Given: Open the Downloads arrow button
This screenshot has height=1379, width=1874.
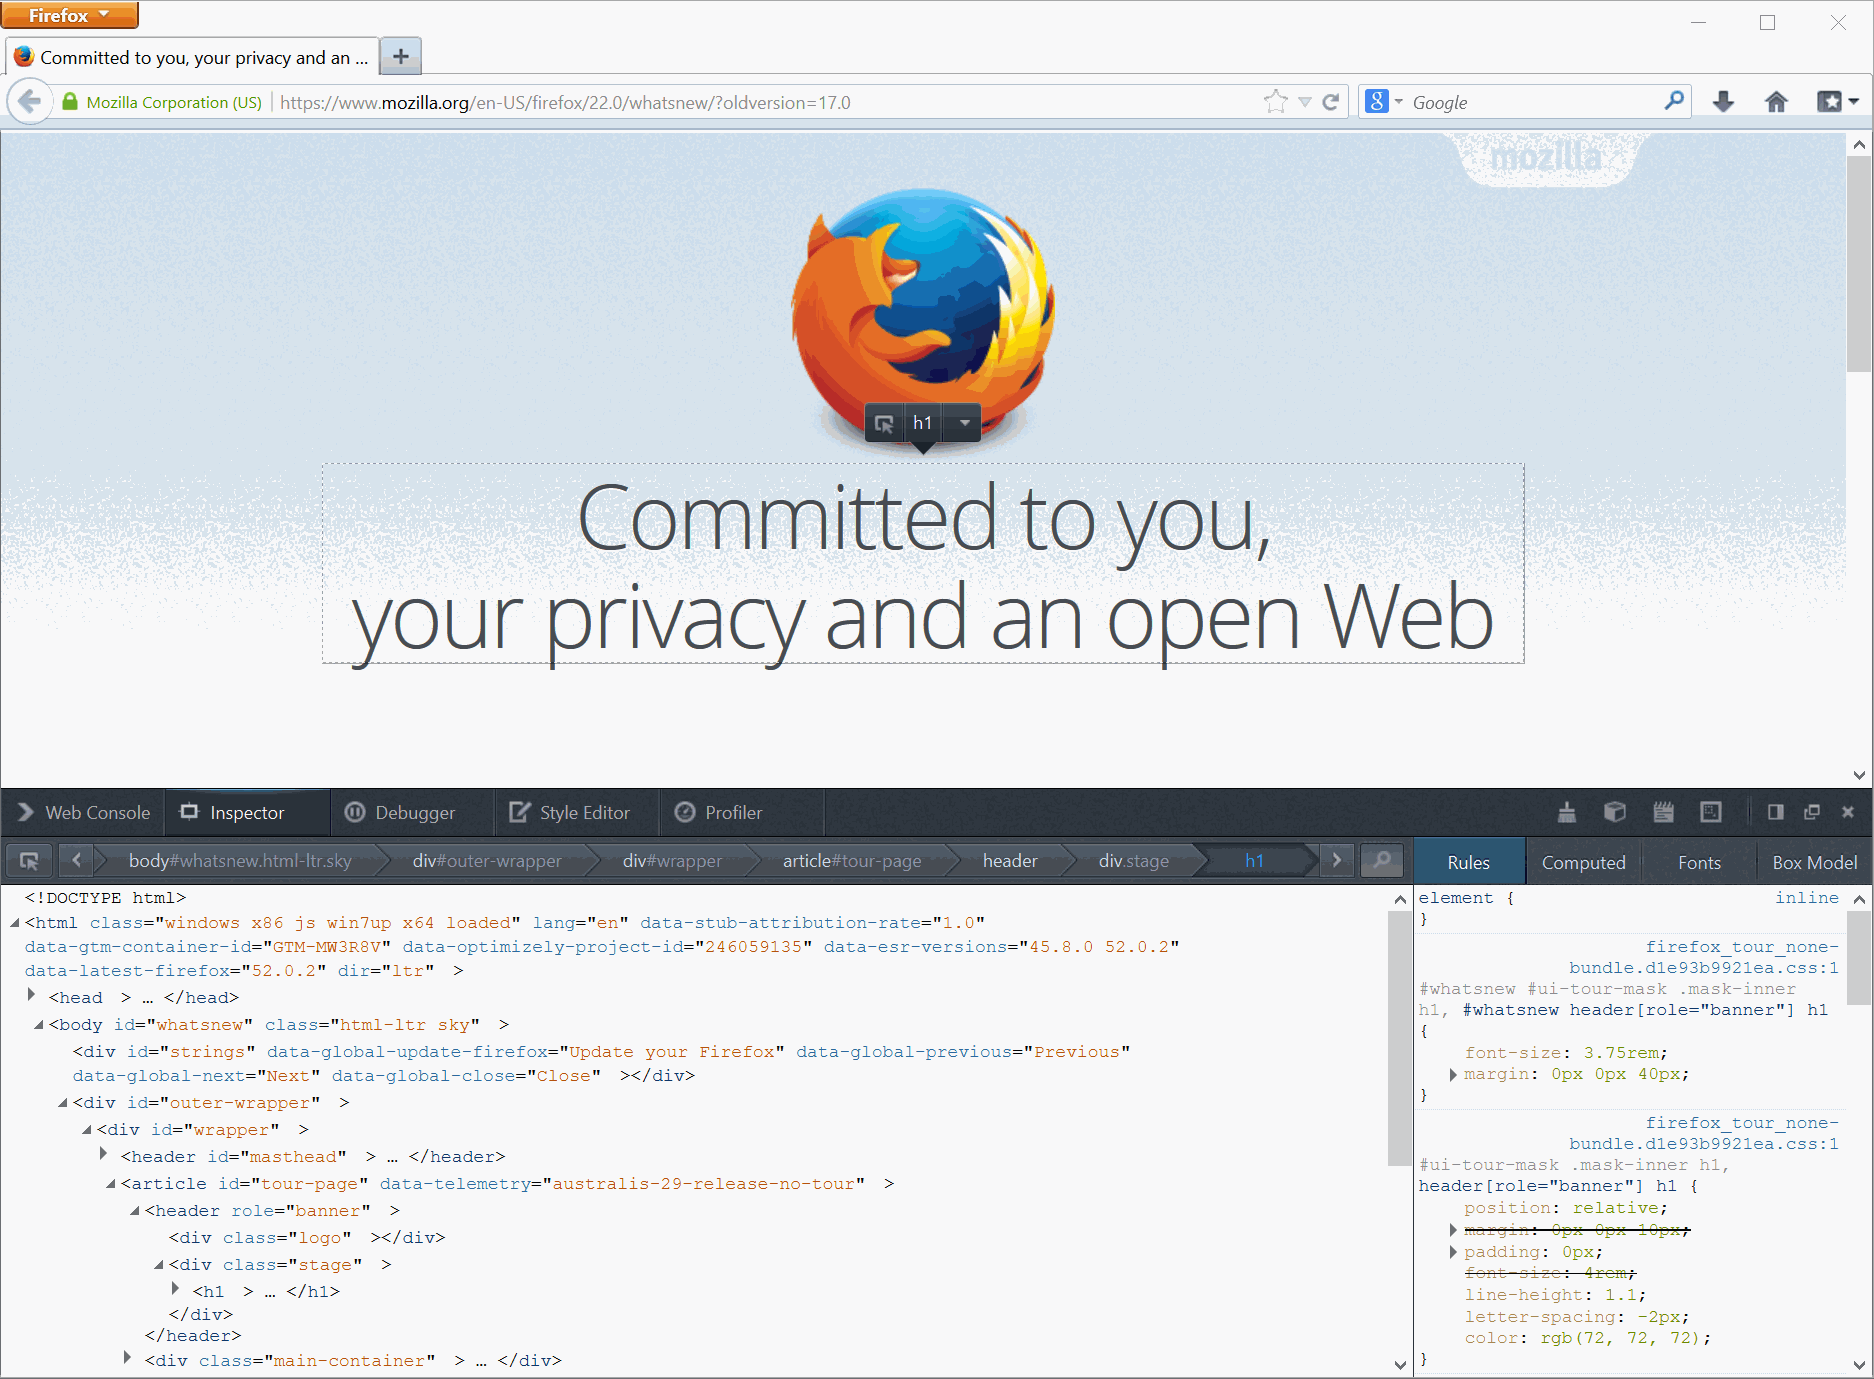Looking at the screenshot, I should 1723,102.
